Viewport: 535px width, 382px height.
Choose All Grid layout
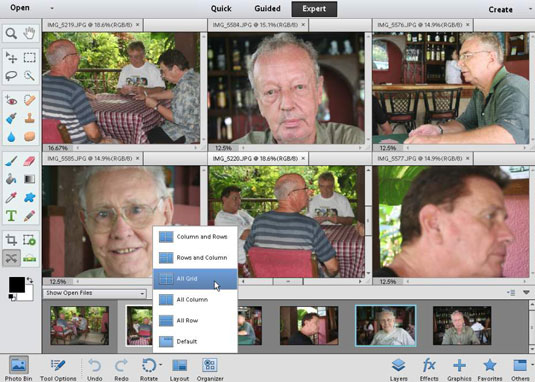tap(195, 279)
